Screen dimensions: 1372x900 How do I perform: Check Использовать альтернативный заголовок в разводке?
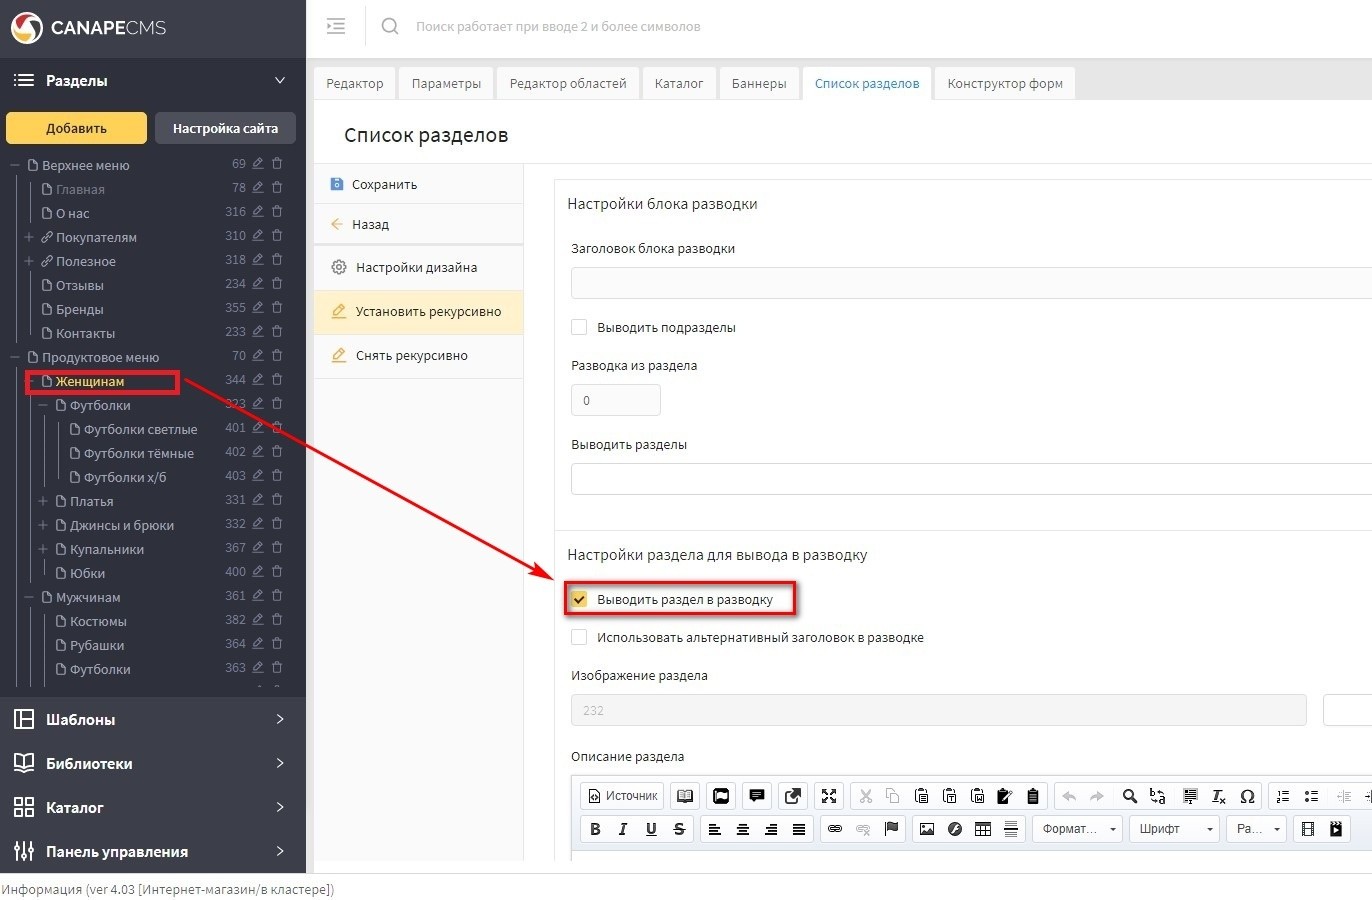tap(579, 637)
